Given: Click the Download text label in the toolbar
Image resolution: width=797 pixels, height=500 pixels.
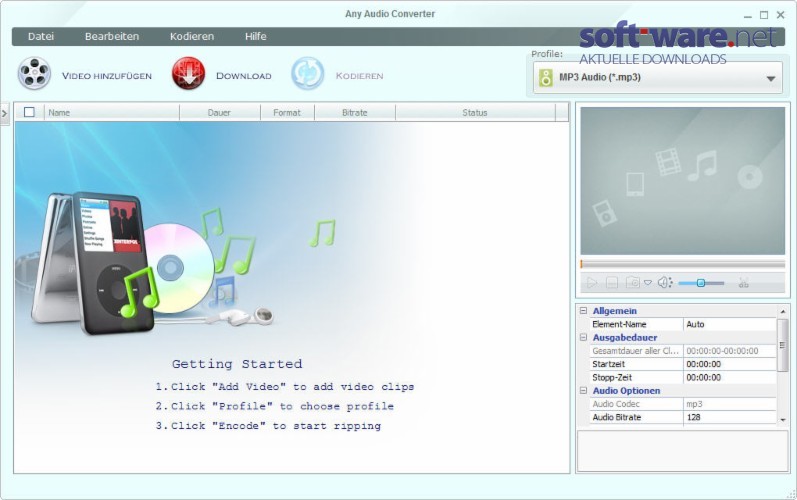Looking at the screenshot, I should pos(243,76).
